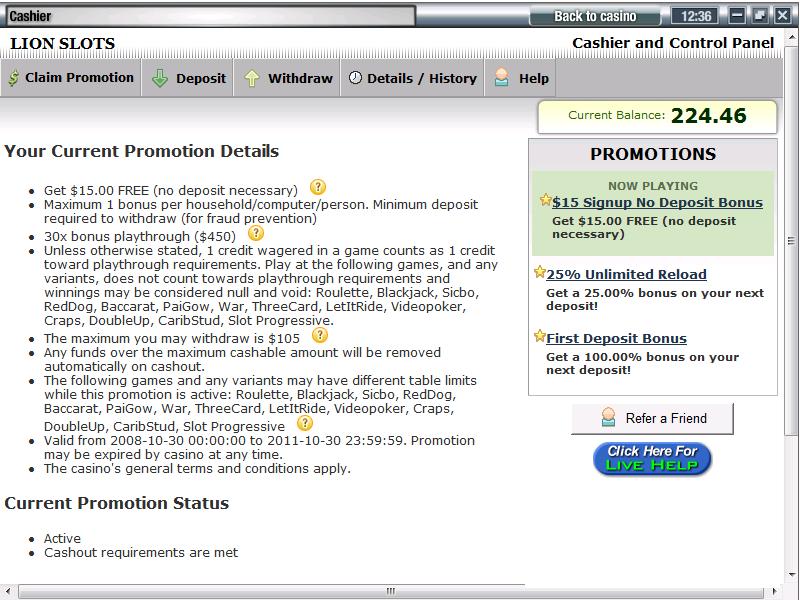800x600 pixels.
Task: Open 25% Unlimited Reload promotion link
Action: click(x=626, y=274)
